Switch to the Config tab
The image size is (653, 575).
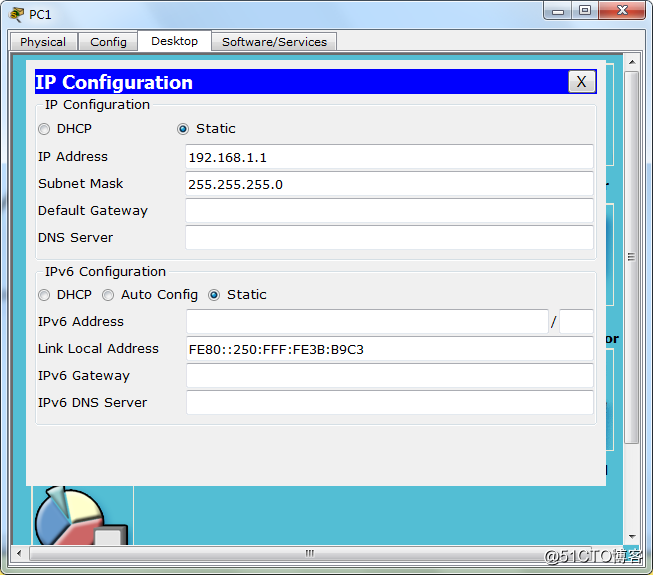pos(108,42)
